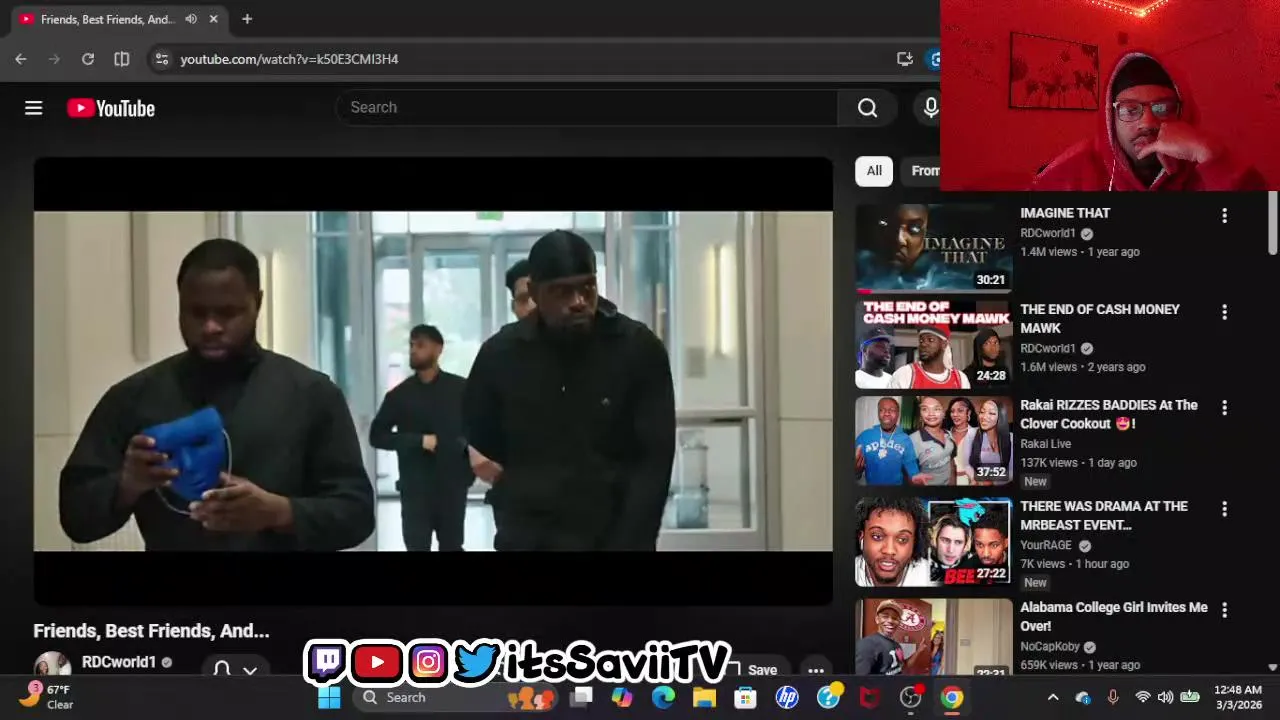Screen dimensions: 1280x720
Task: Open more options for Alabama College Girl video
Action: coord(1224,609)
